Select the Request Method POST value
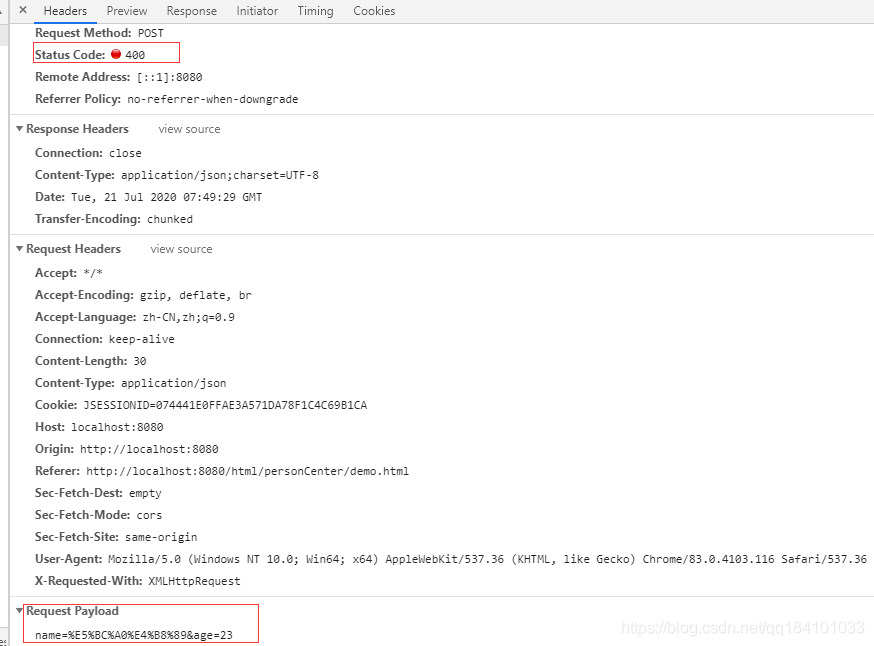Image resolution: width=874 pixels, height=646 pixels. click(150, 33)
